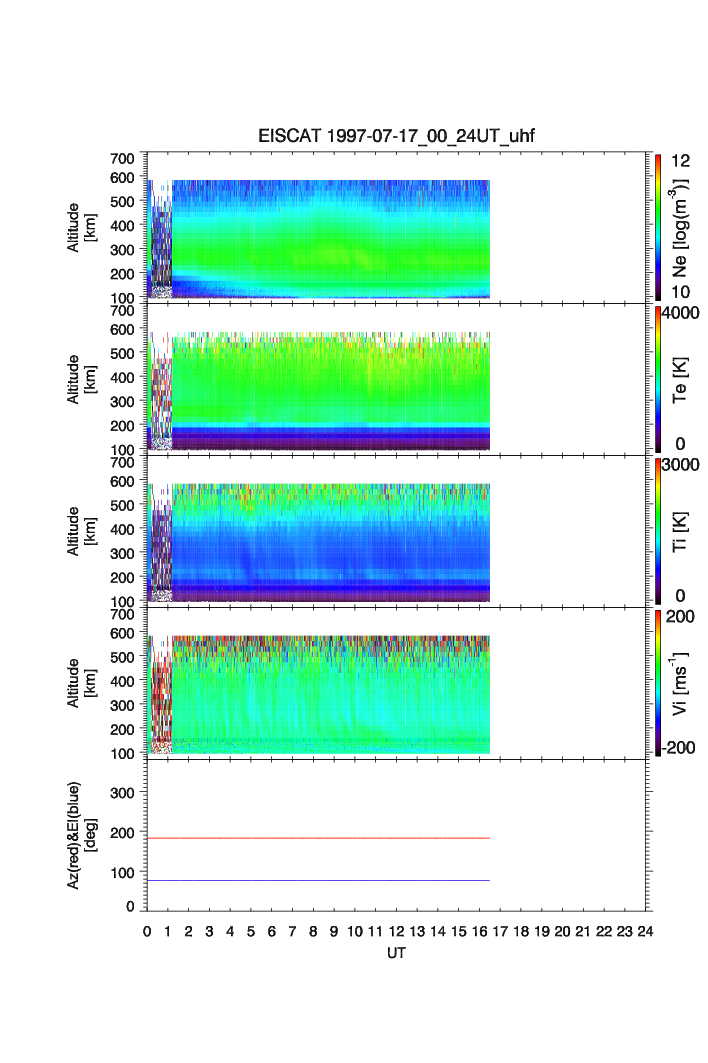Click the Altitude [km] label of the Ne panel

click(x=81, y=228)
